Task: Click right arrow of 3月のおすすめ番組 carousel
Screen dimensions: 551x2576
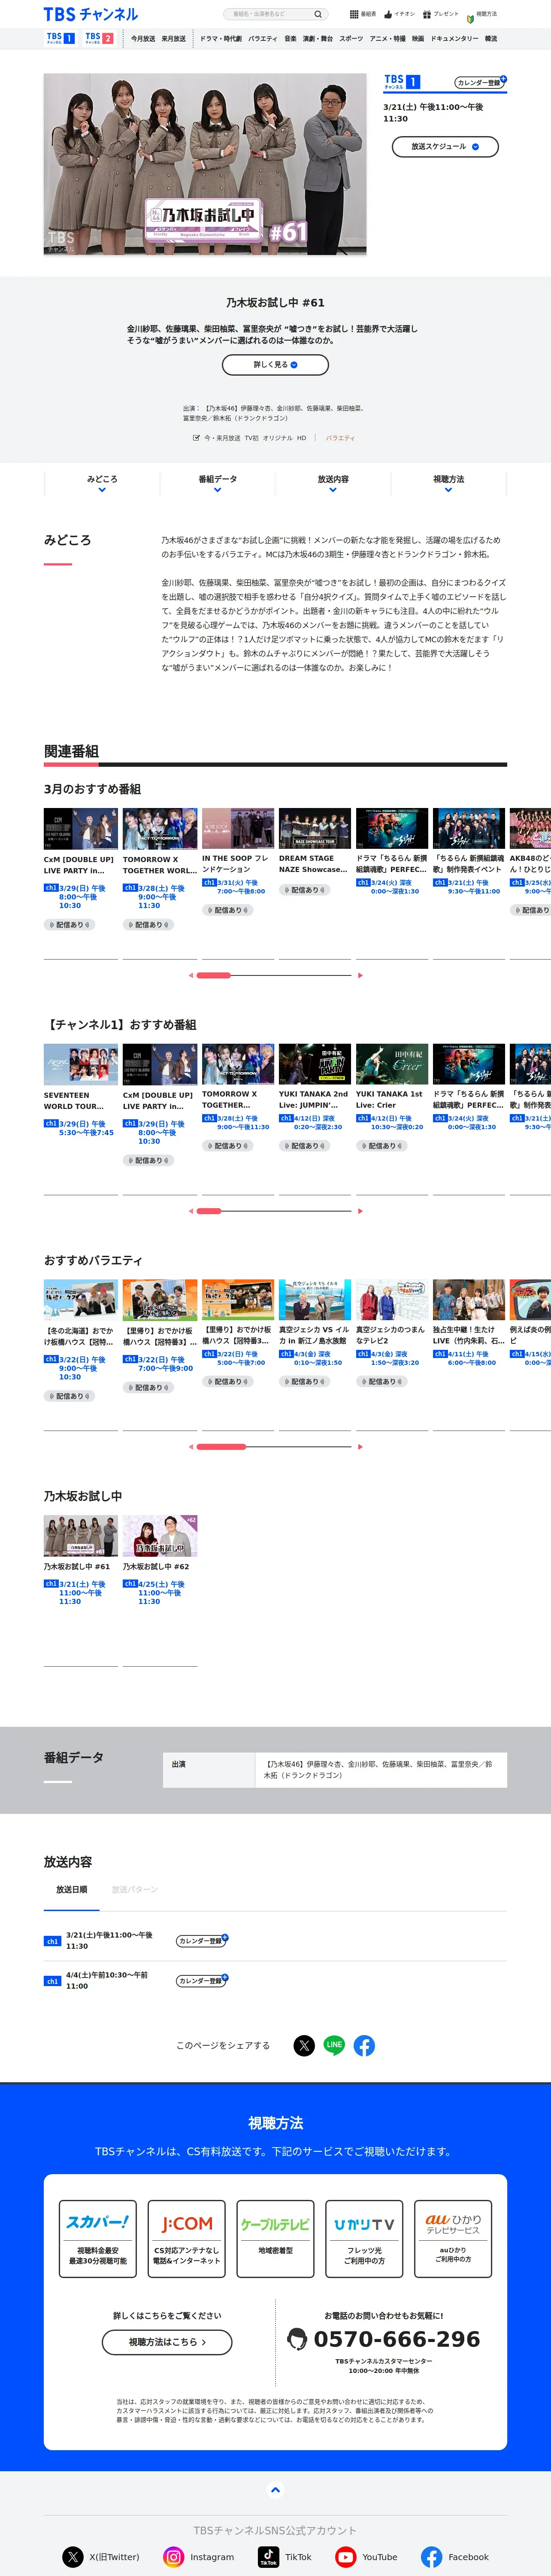Action: click(x=360, y=975)
